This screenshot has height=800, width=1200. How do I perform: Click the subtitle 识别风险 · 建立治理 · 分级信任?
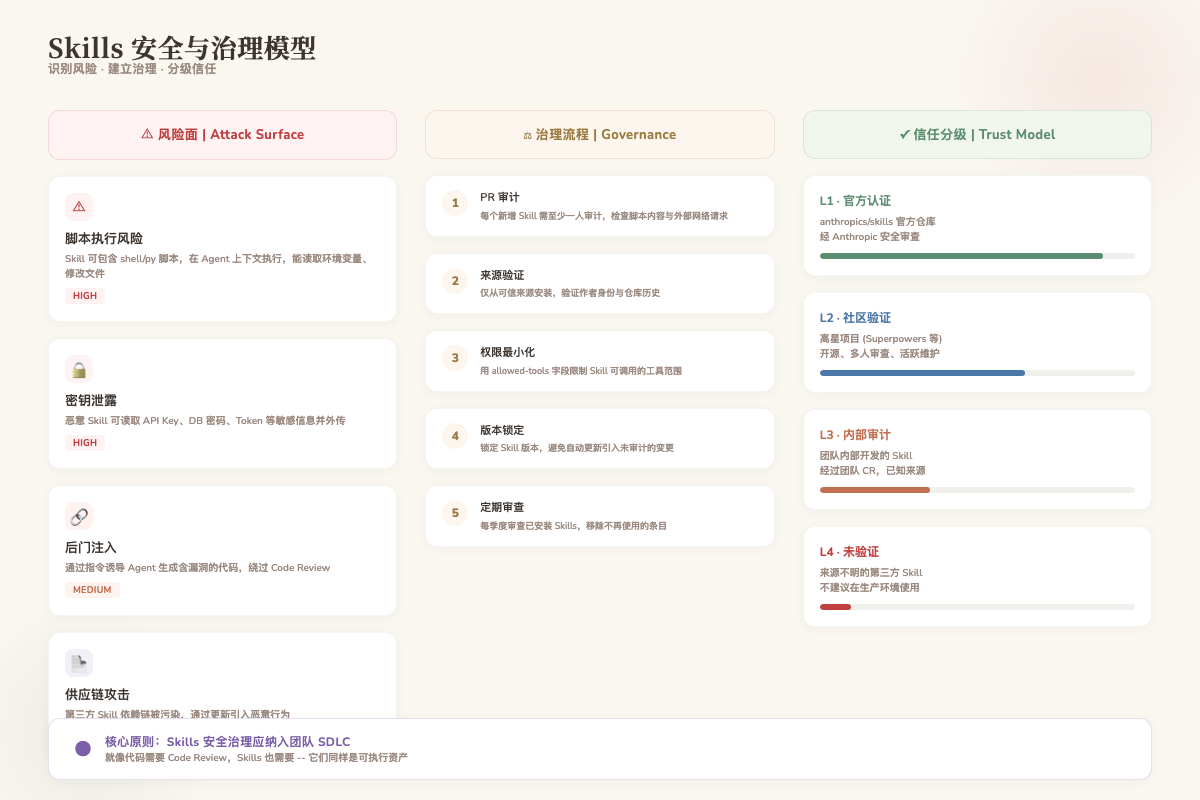(x=132, y=69)
